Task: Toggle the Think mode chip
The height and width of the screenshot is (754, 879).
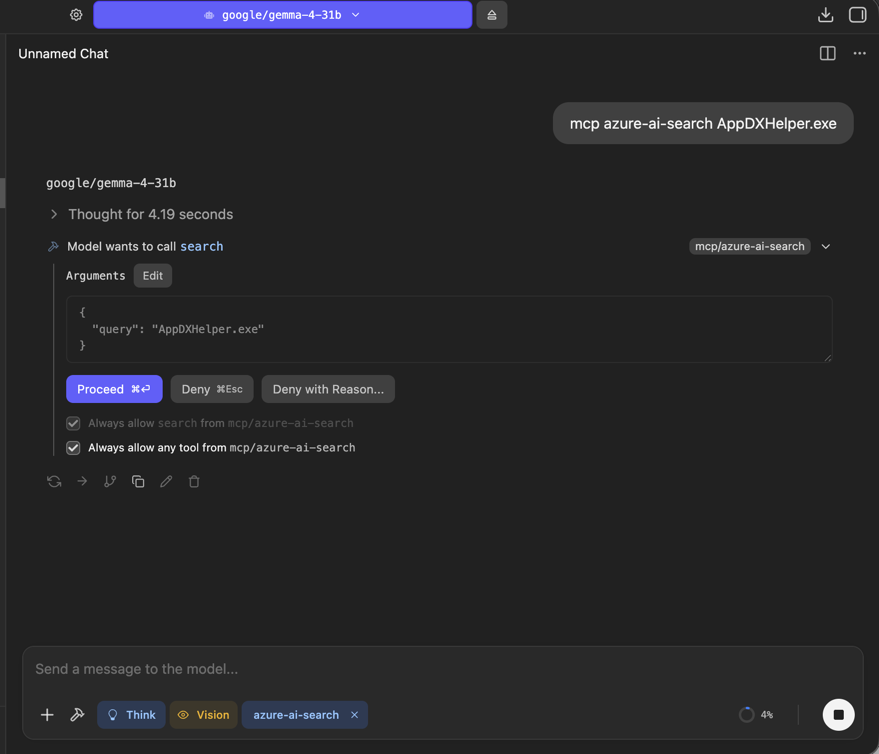Action: point(131,715)
